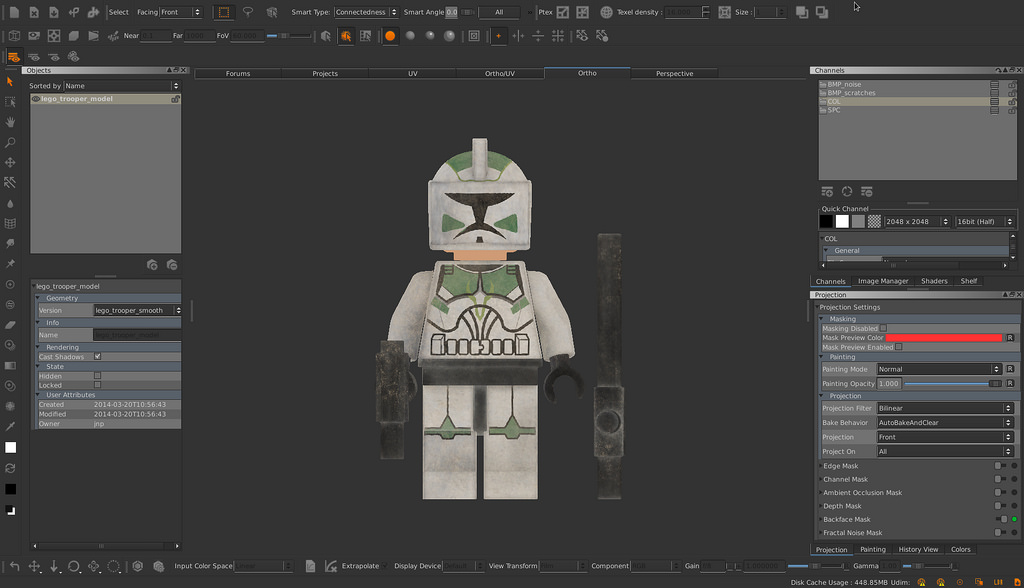Screen dimensions: 1024x588
Task: Open the 2048 x 2048 size dropdown
Action: tap(917, 221)
